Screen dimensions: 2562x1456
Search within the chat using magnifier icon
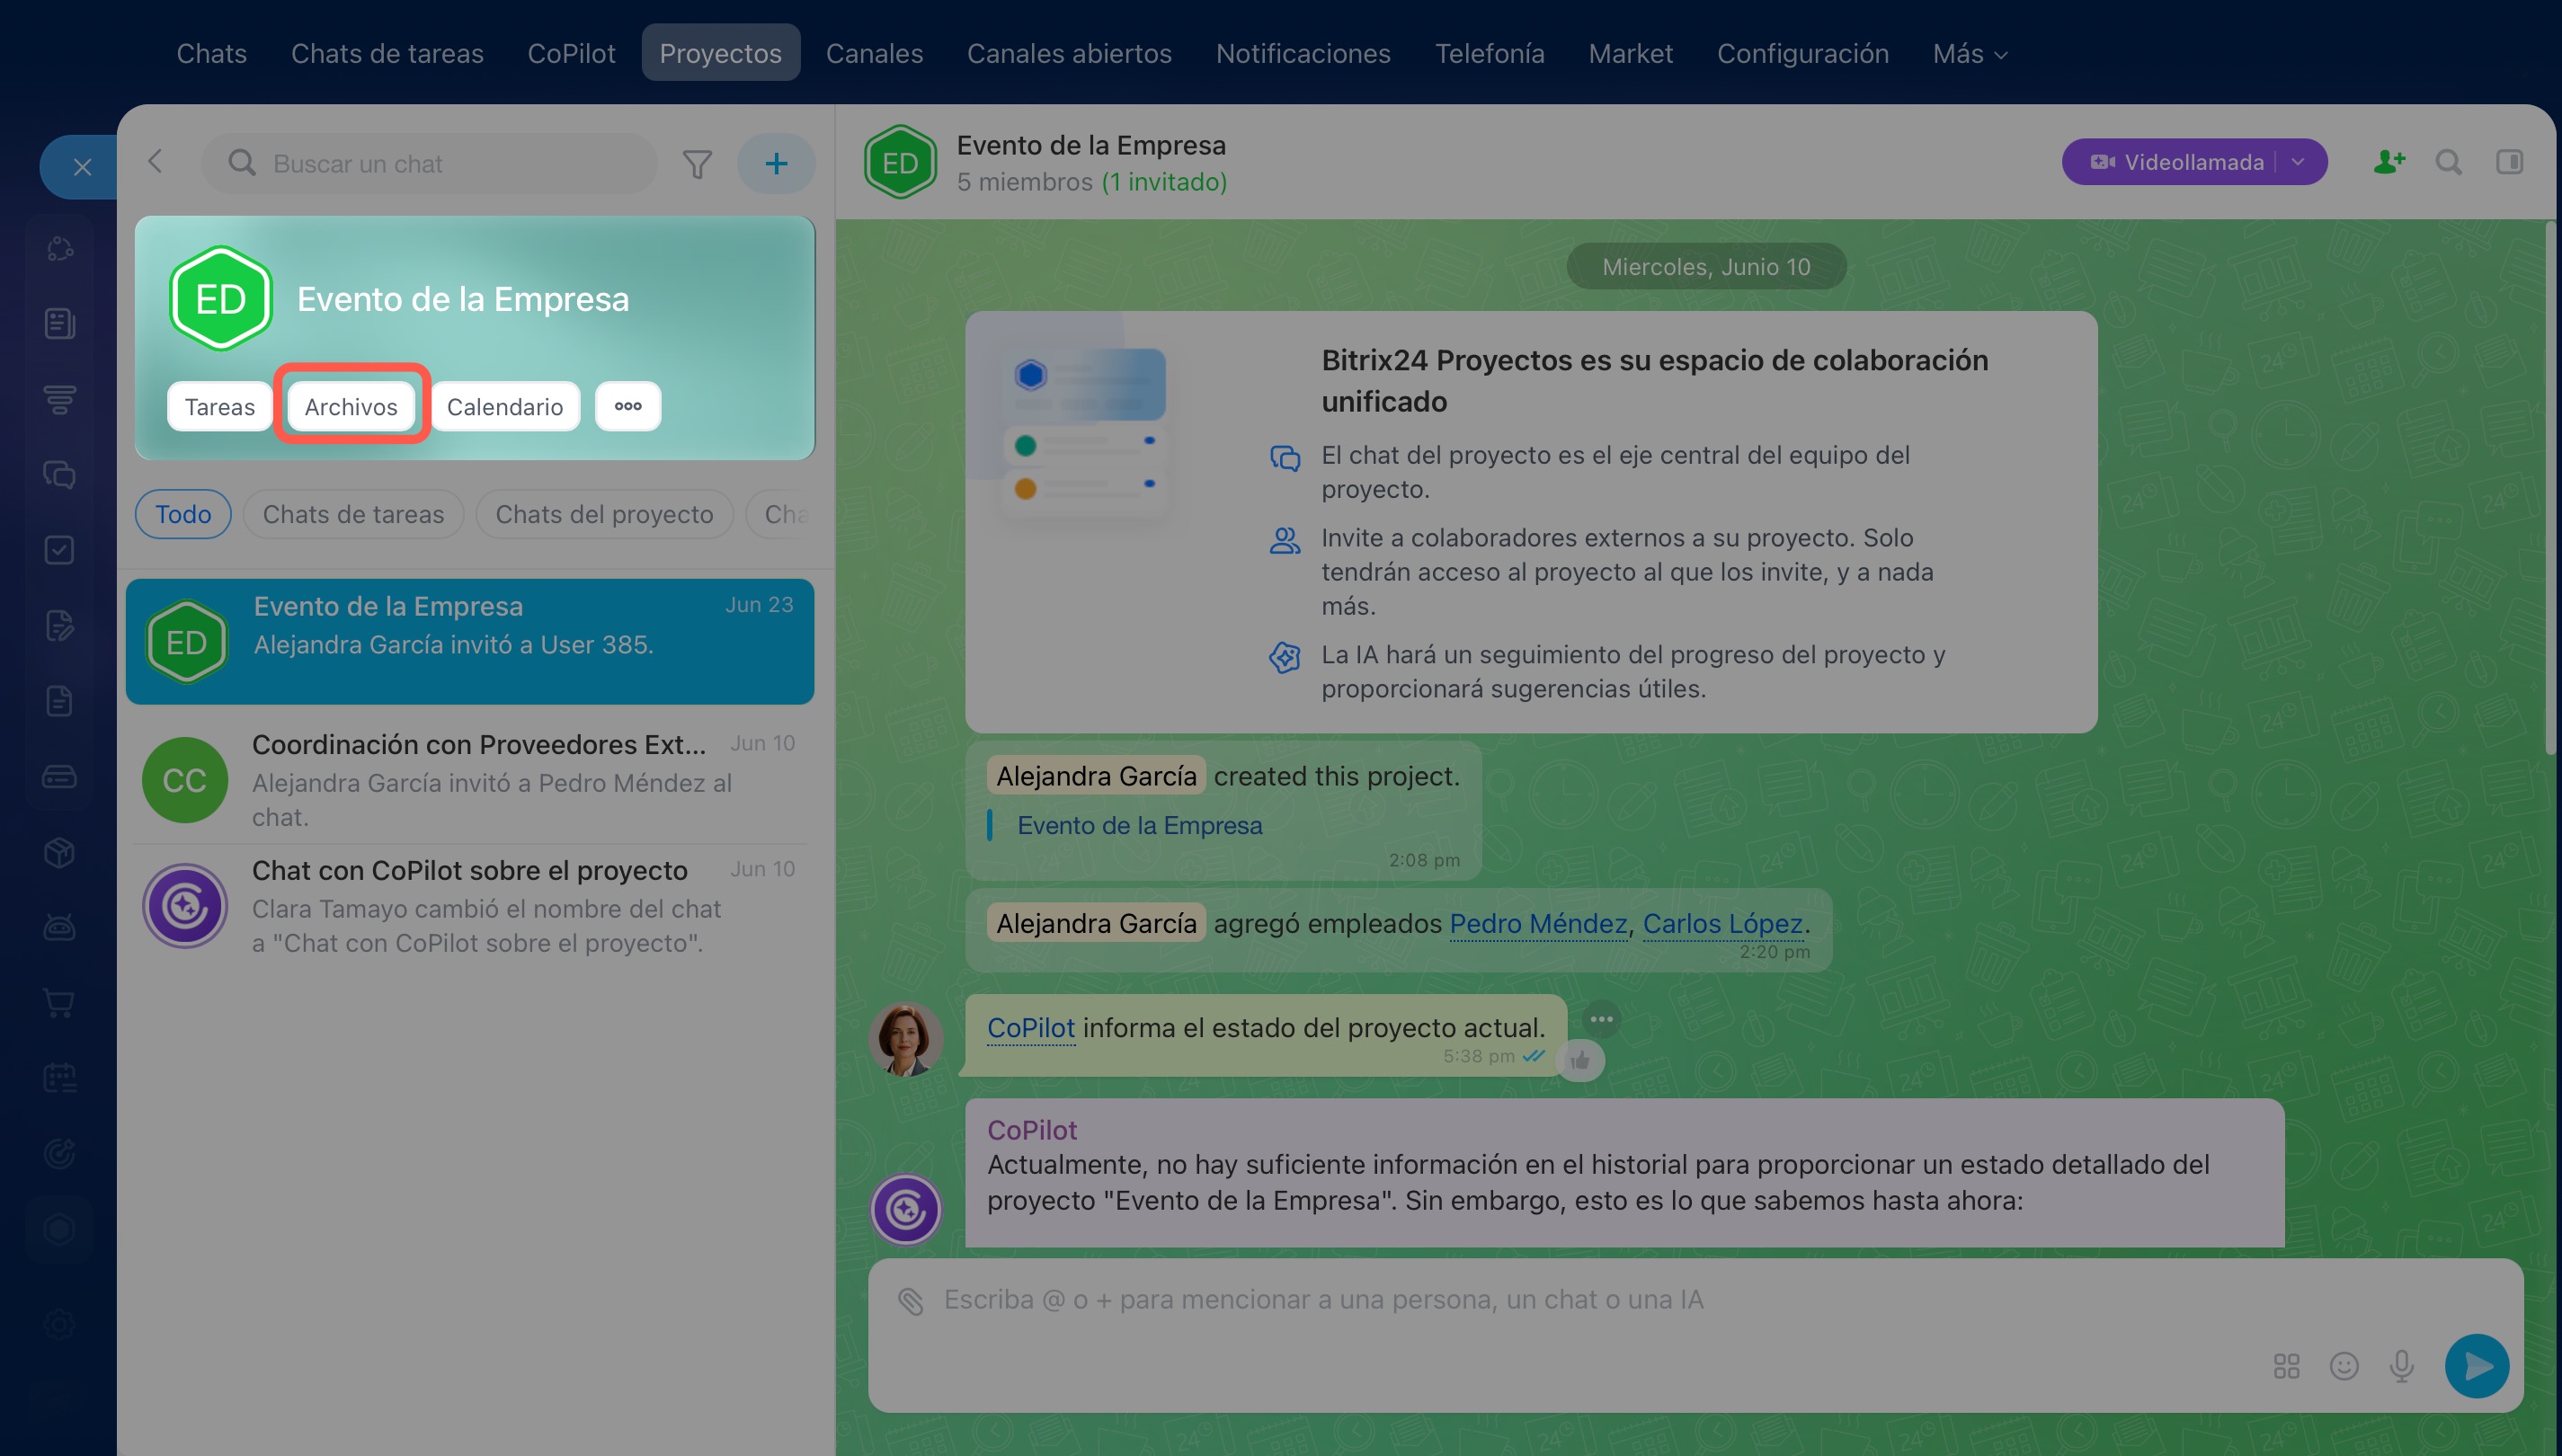coord(2449,162)
